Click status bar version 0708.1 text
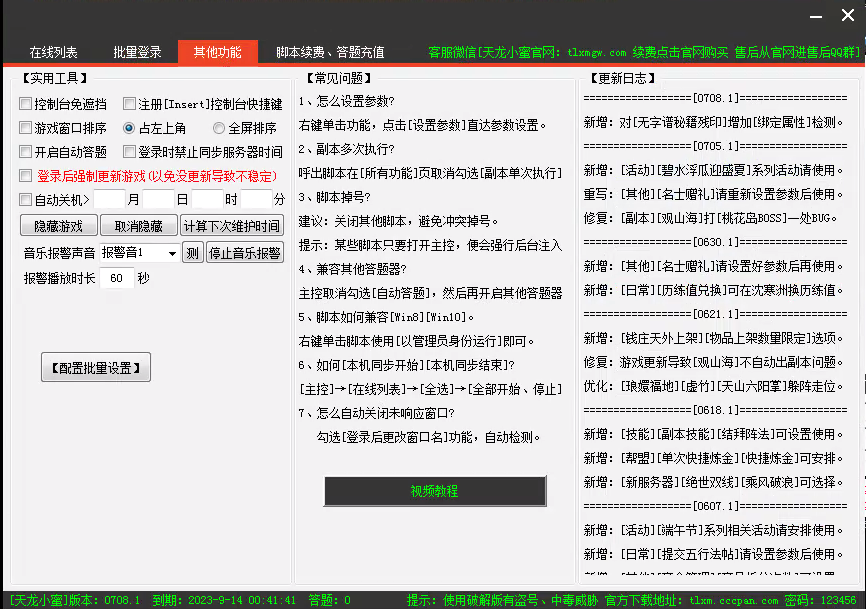866x609 pixels. (x=75, y=600)
